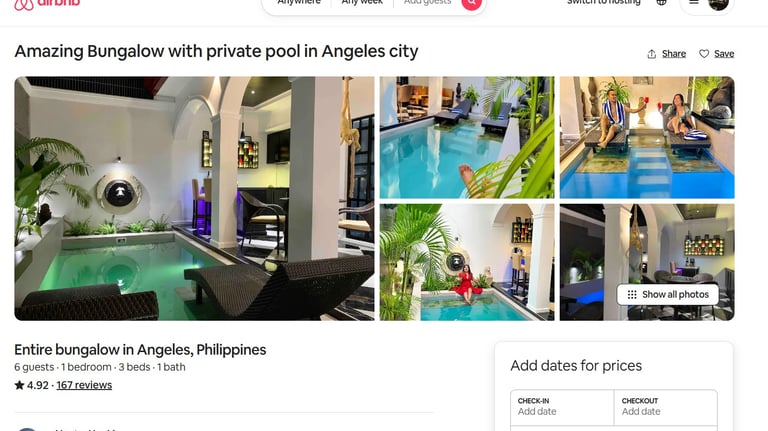
Task: Open the 167 reviews link
Action: (x=84, y=385)
